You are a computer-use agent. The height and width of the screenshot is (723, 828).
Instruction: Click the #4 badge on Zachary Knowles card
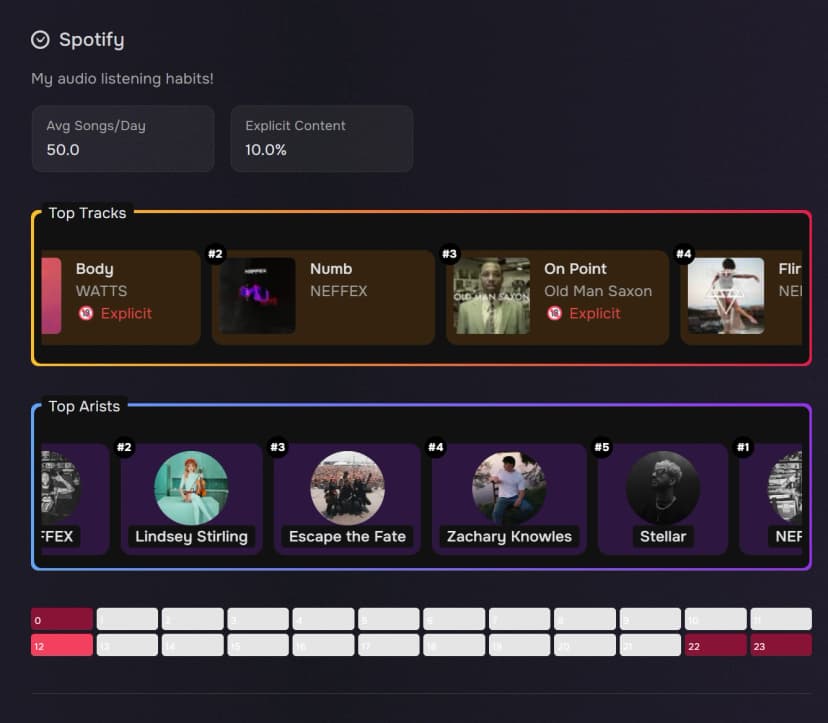pyautogui.click(x=435, y=447)
